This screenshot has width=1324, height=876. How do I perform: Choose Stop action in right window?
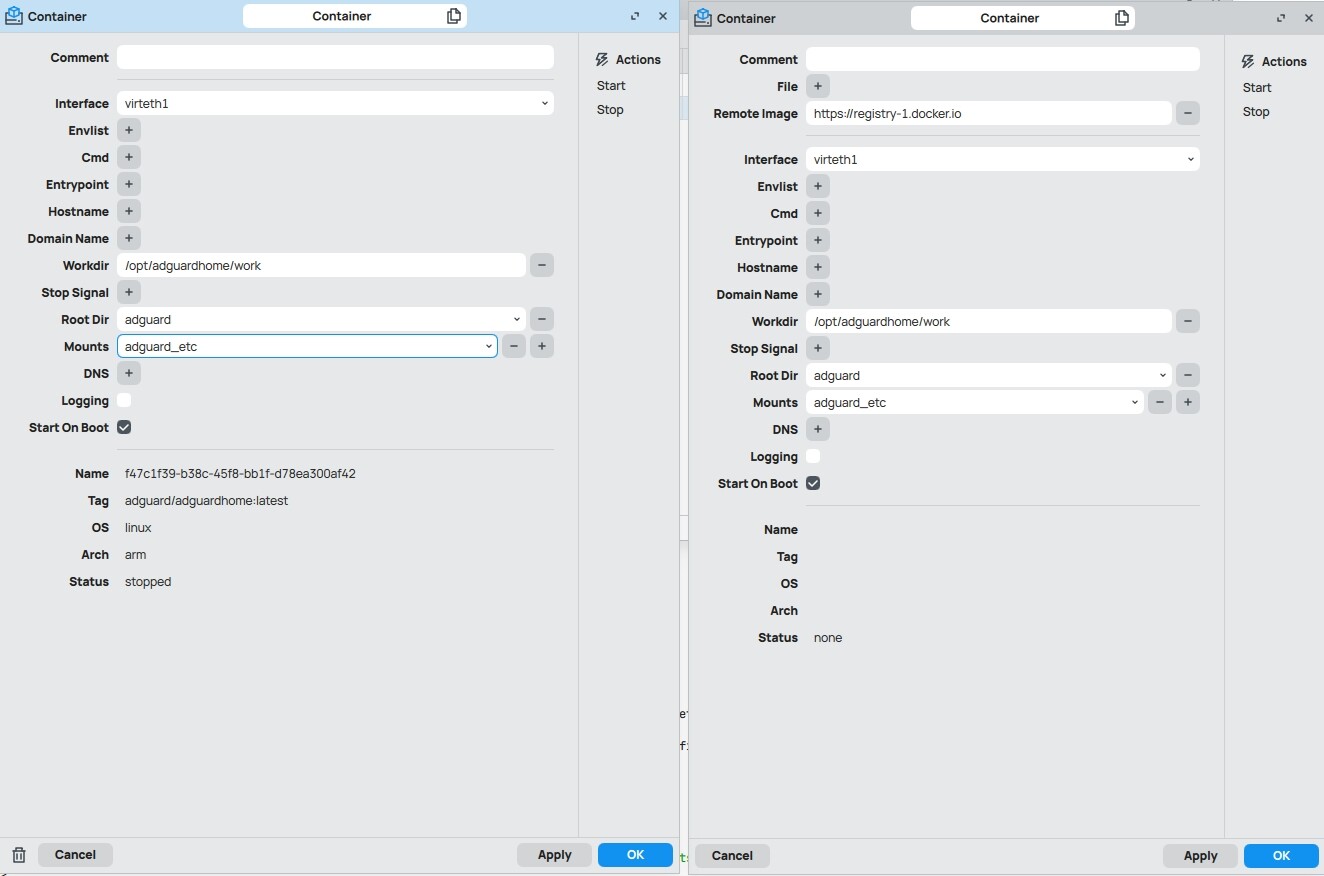coord(1256,111)
